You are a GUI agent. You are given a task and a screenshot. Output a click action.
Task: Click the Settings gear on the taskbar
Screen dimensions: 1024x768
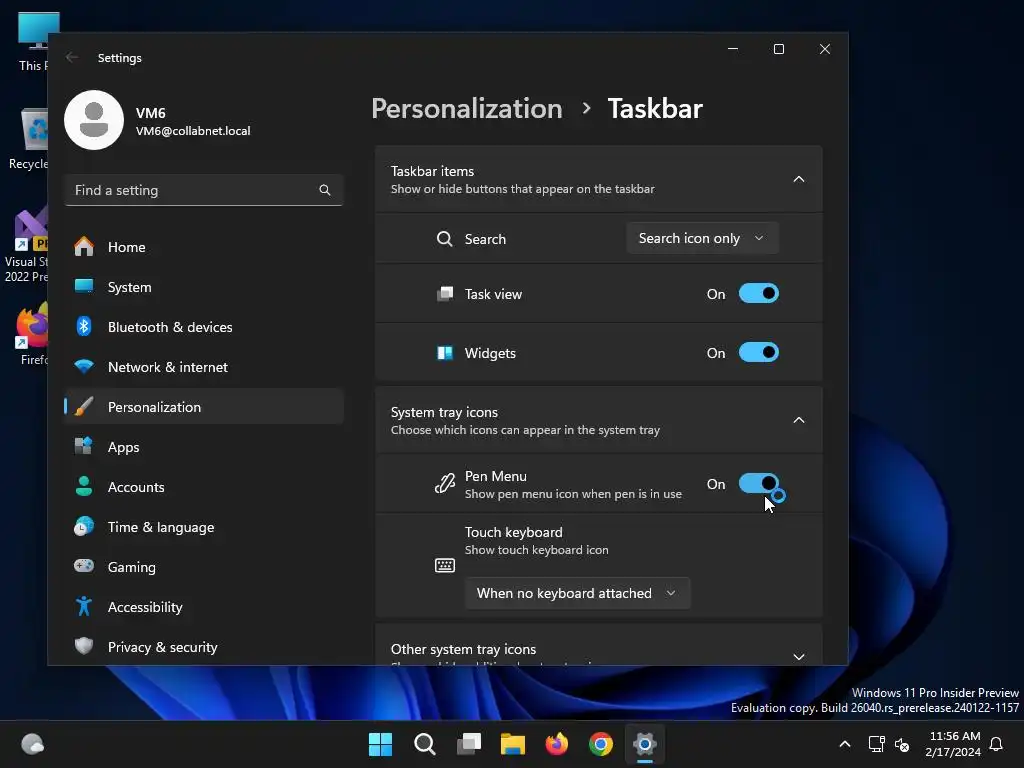click(645, 744)
